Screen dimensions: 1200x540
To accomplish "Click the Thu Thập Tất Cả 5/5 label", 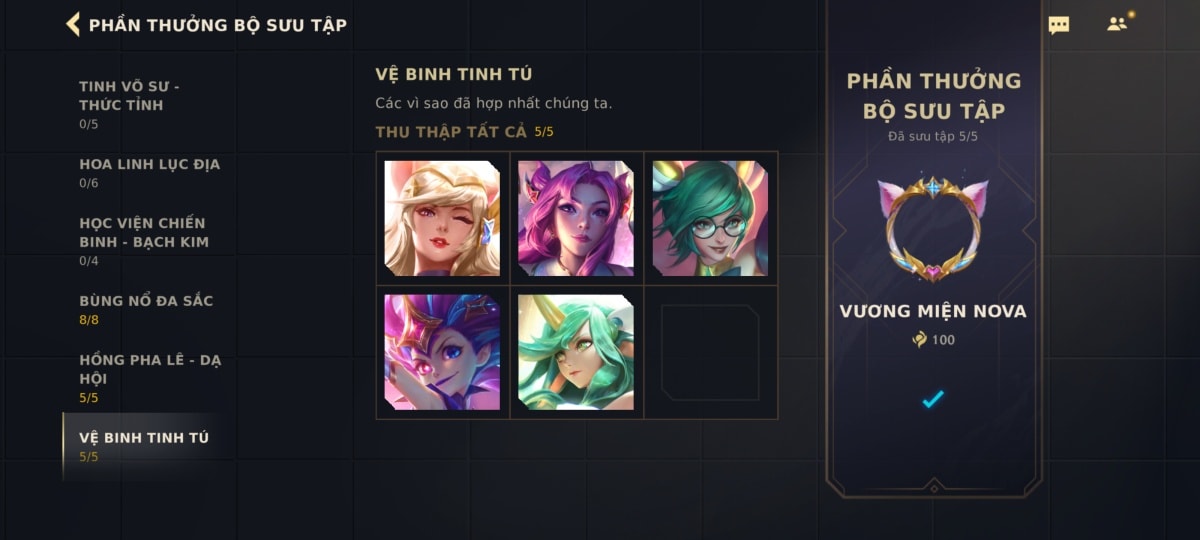I will pyautogui.click(x=464, y=132).
